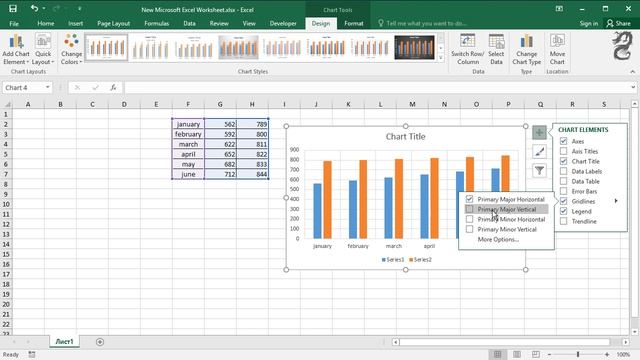The image size is (640, 360).
Task: Enable the Axis Titles checkbox
Action: (x=563, y=151)
